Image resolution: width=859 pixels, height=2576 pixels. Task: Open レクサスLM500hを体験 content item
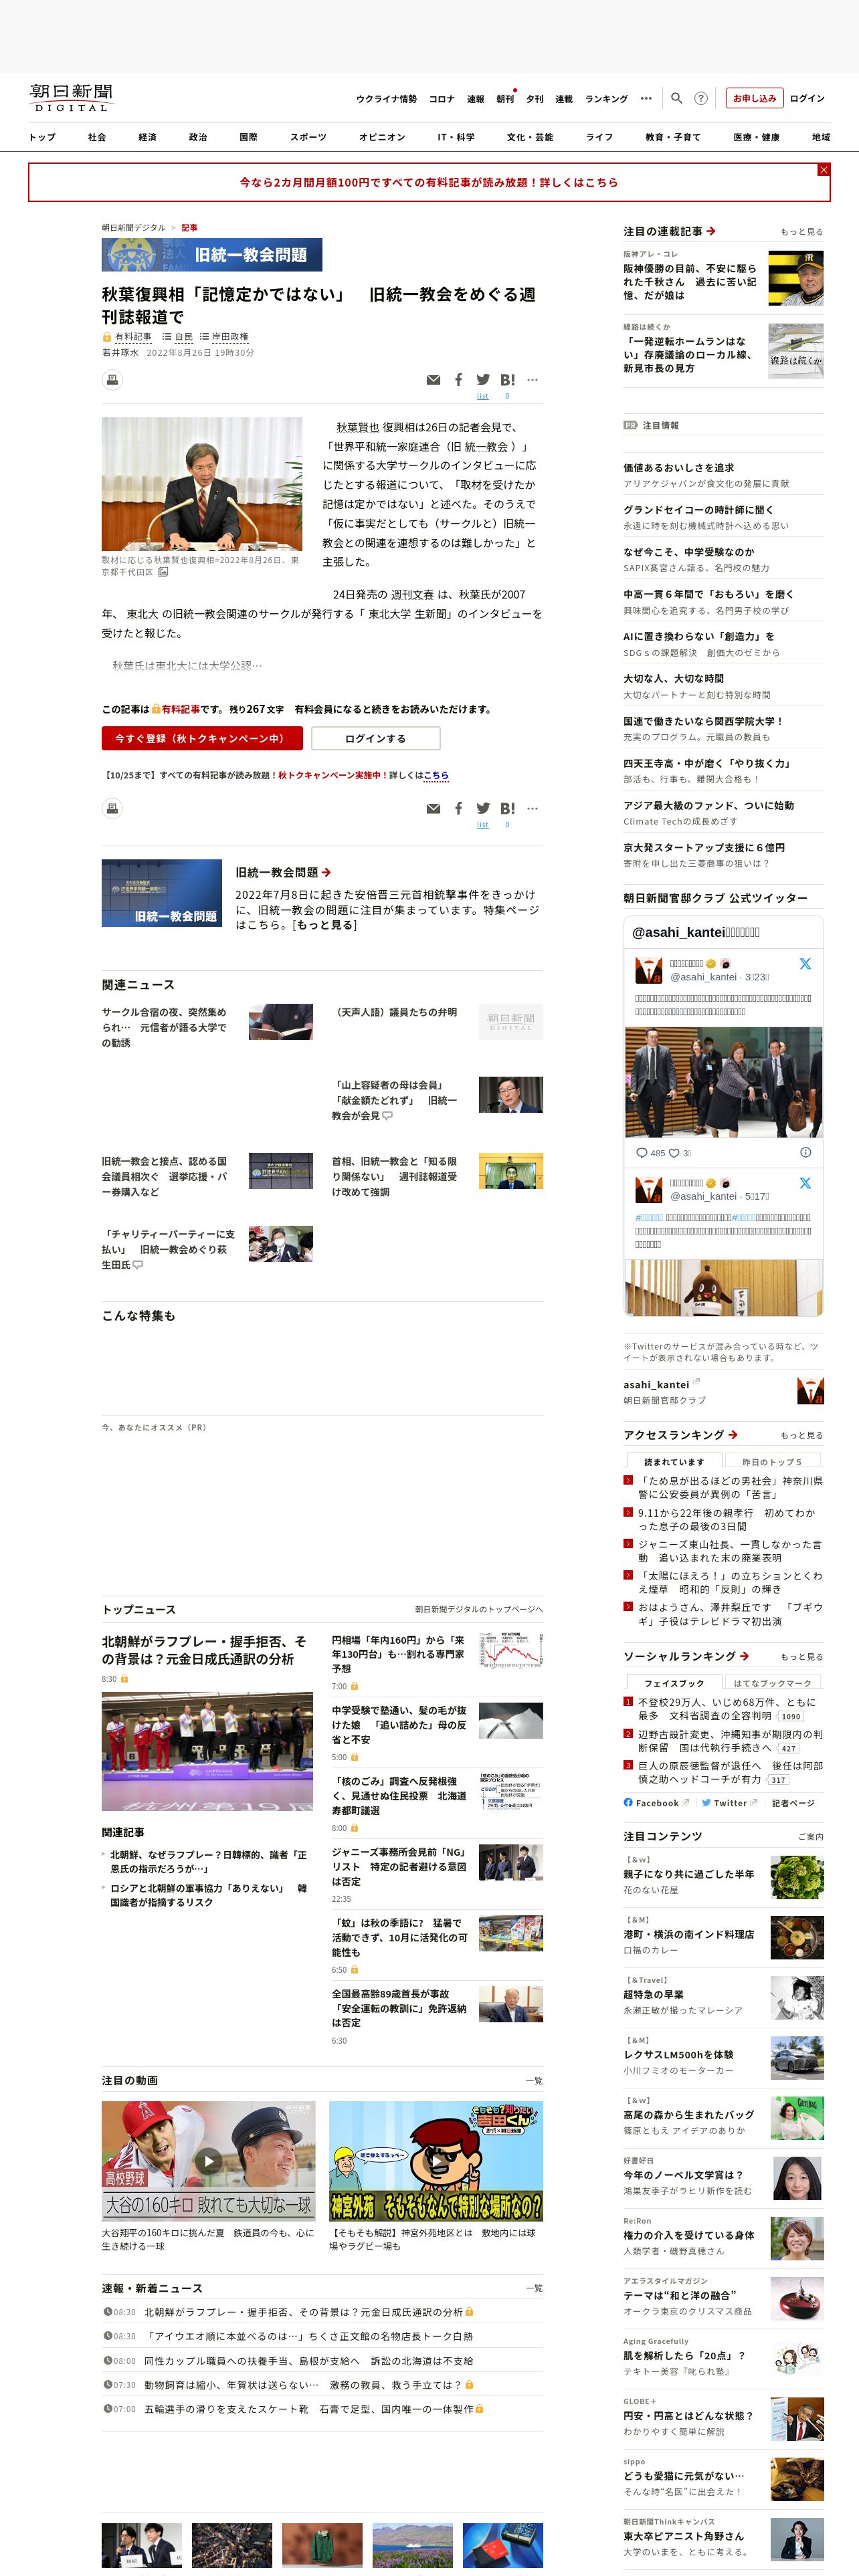[723, 2058]
